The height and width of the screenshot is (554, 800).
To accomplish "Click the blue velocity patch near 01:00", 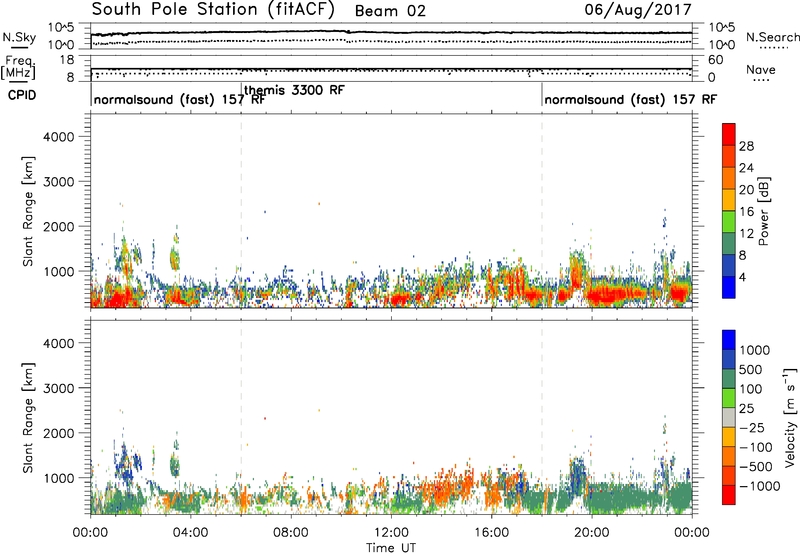I will (124, 465).
